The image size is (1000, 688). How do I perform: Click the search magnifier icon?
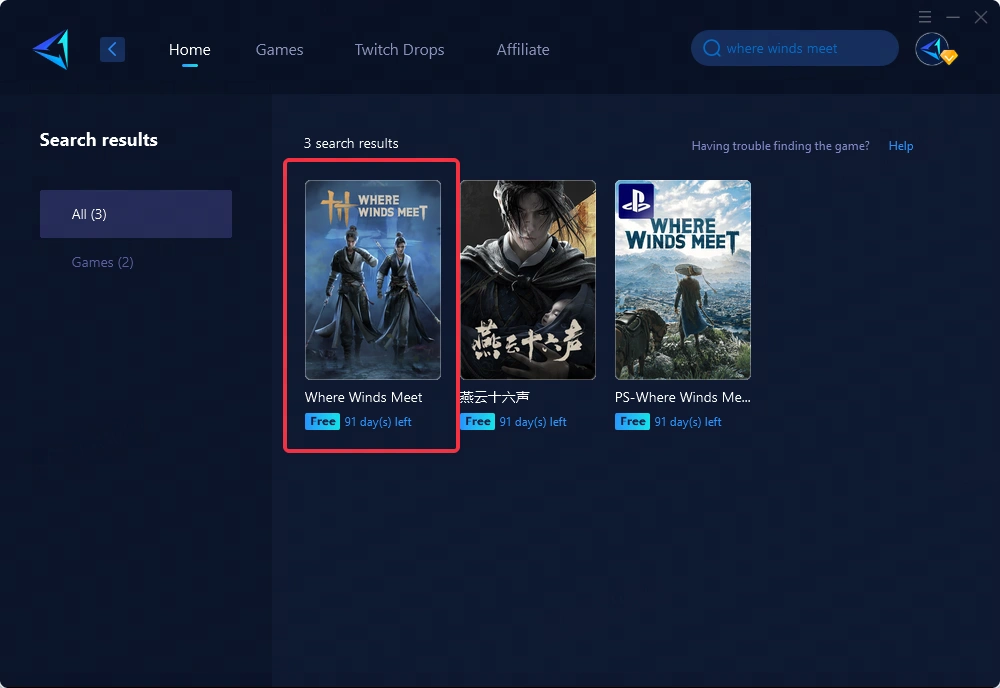tap(712, 48)
